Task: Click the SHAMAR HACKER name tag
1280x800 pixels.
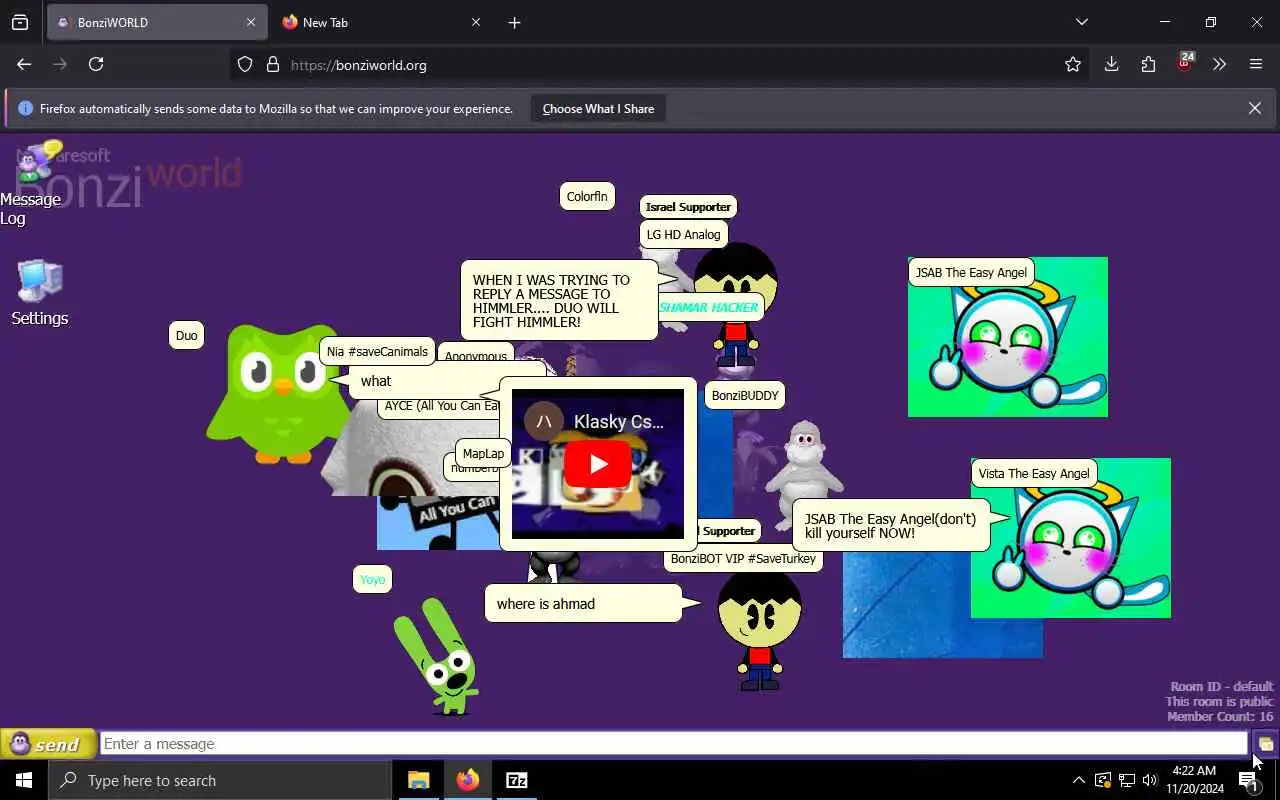Action: pos(709,308)
